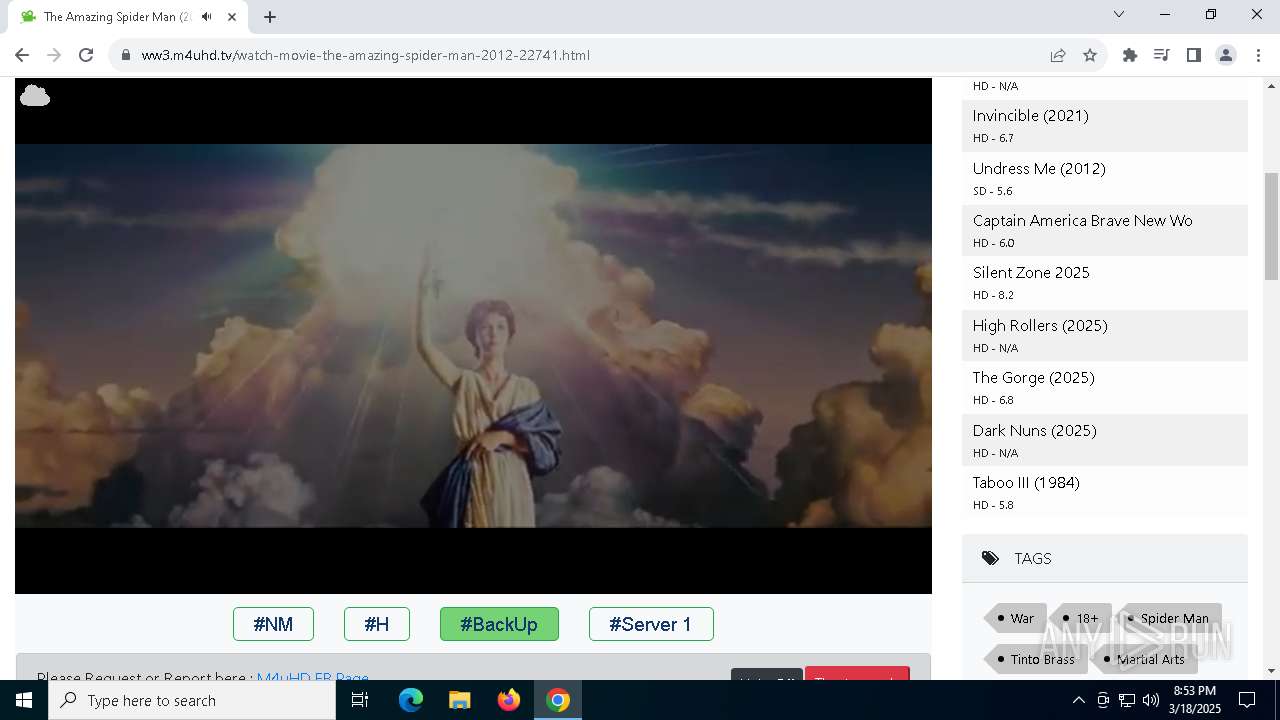
Task: Click the page vertical scrollbar thumb
Action: coord(1271,226)
